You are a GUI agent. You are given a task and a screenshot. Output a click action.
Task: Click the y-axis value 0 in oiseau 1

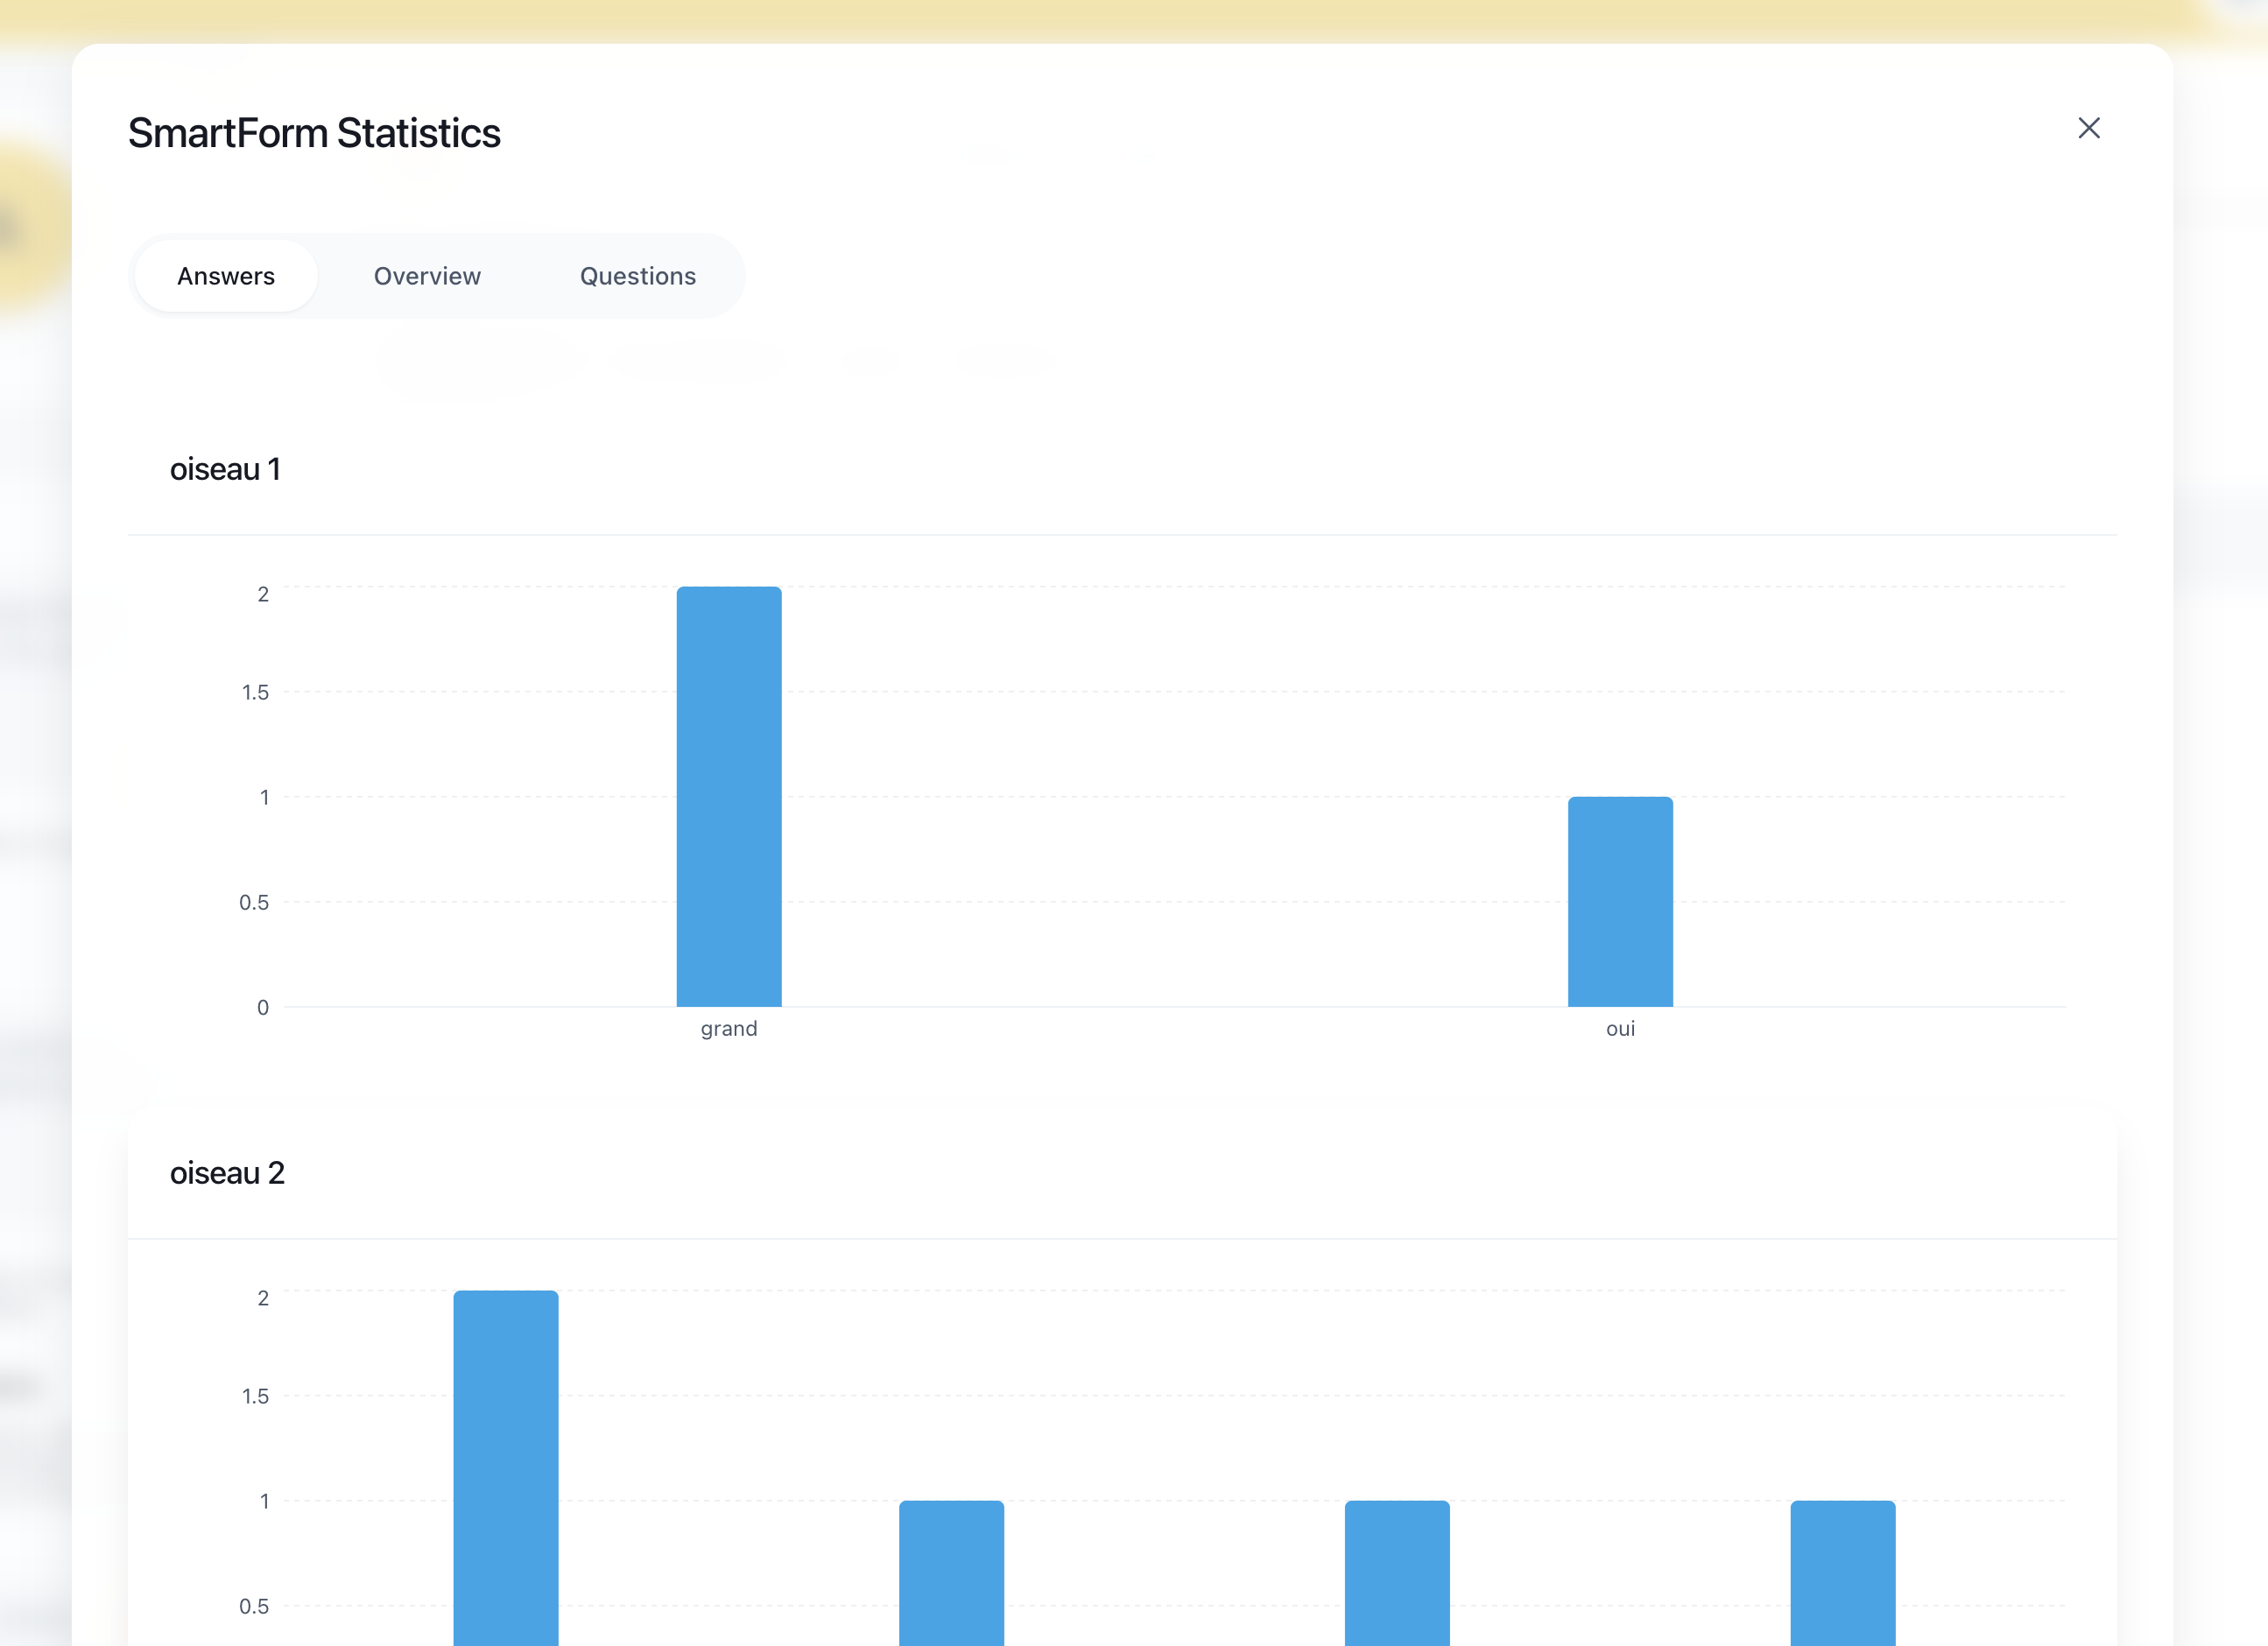click(263, 1007)
